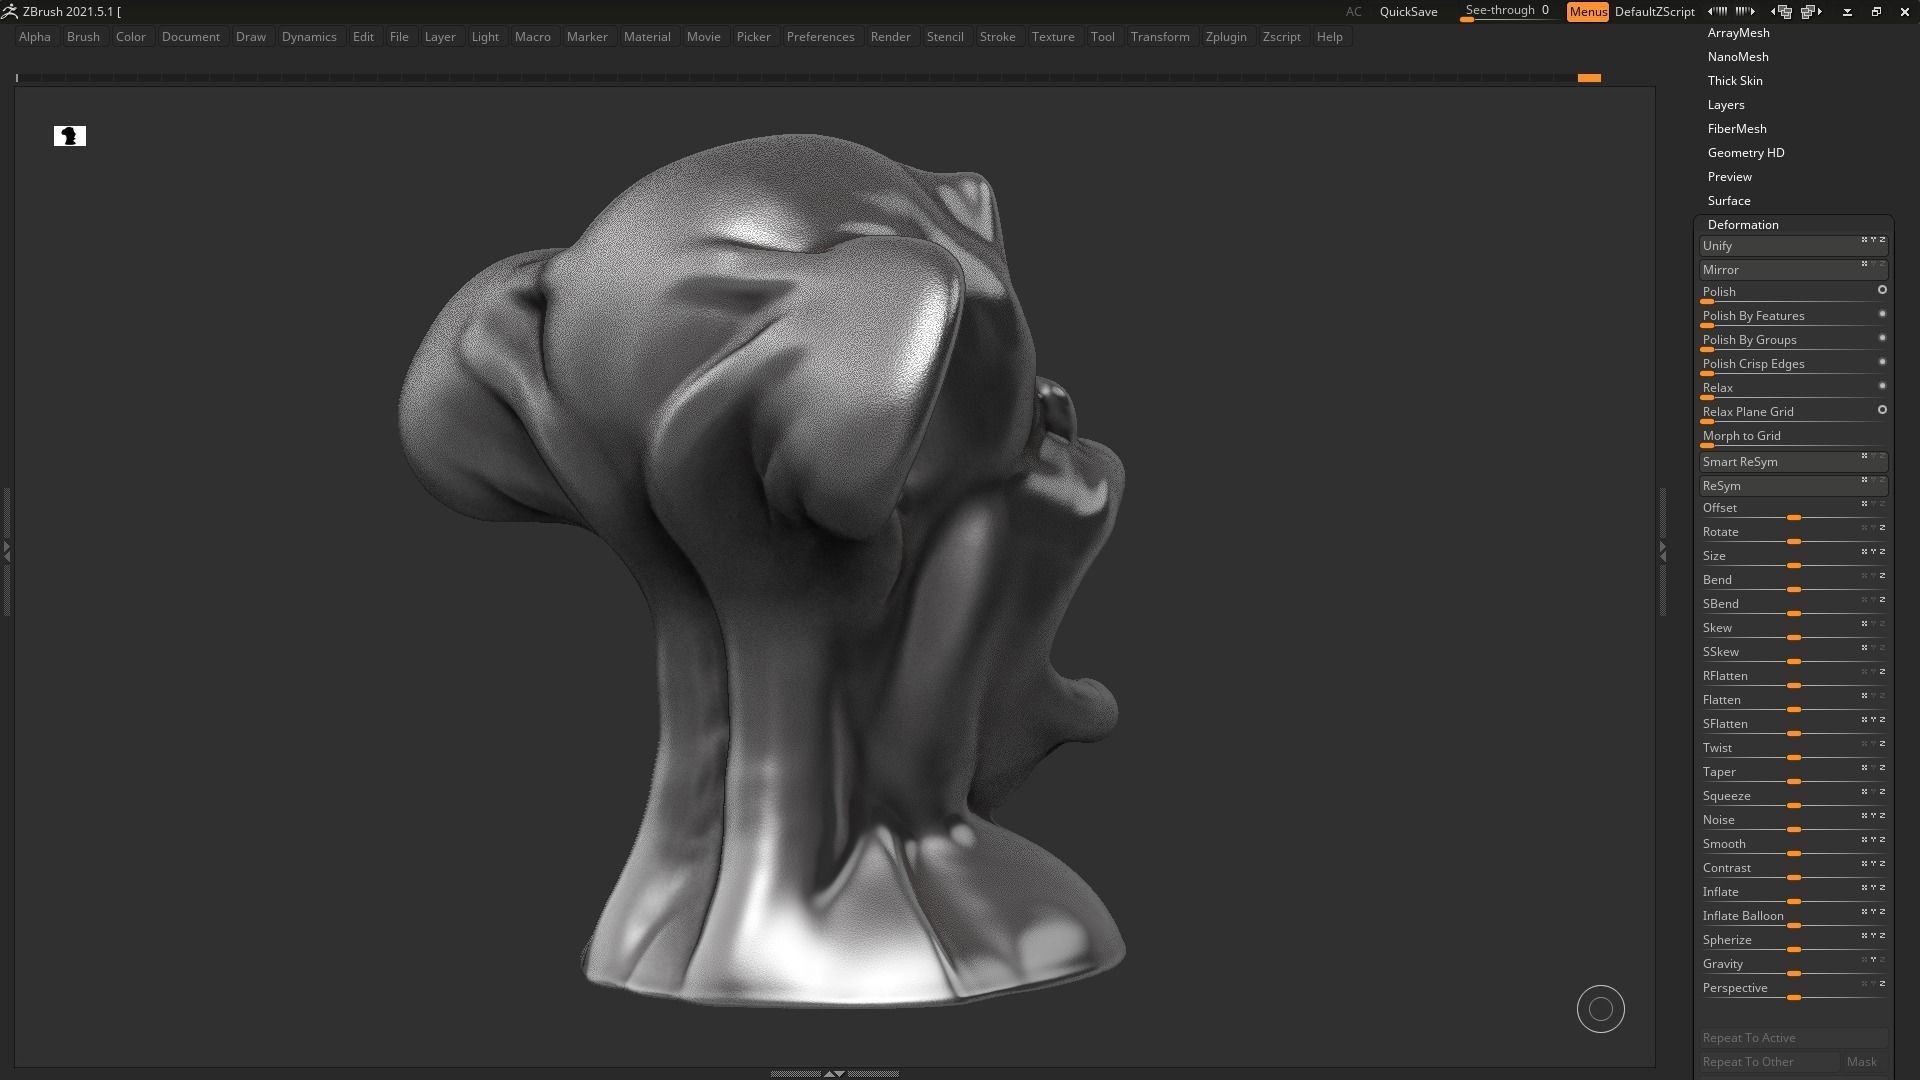
Task: Click the See-through slider
Action: (1508, 12)
